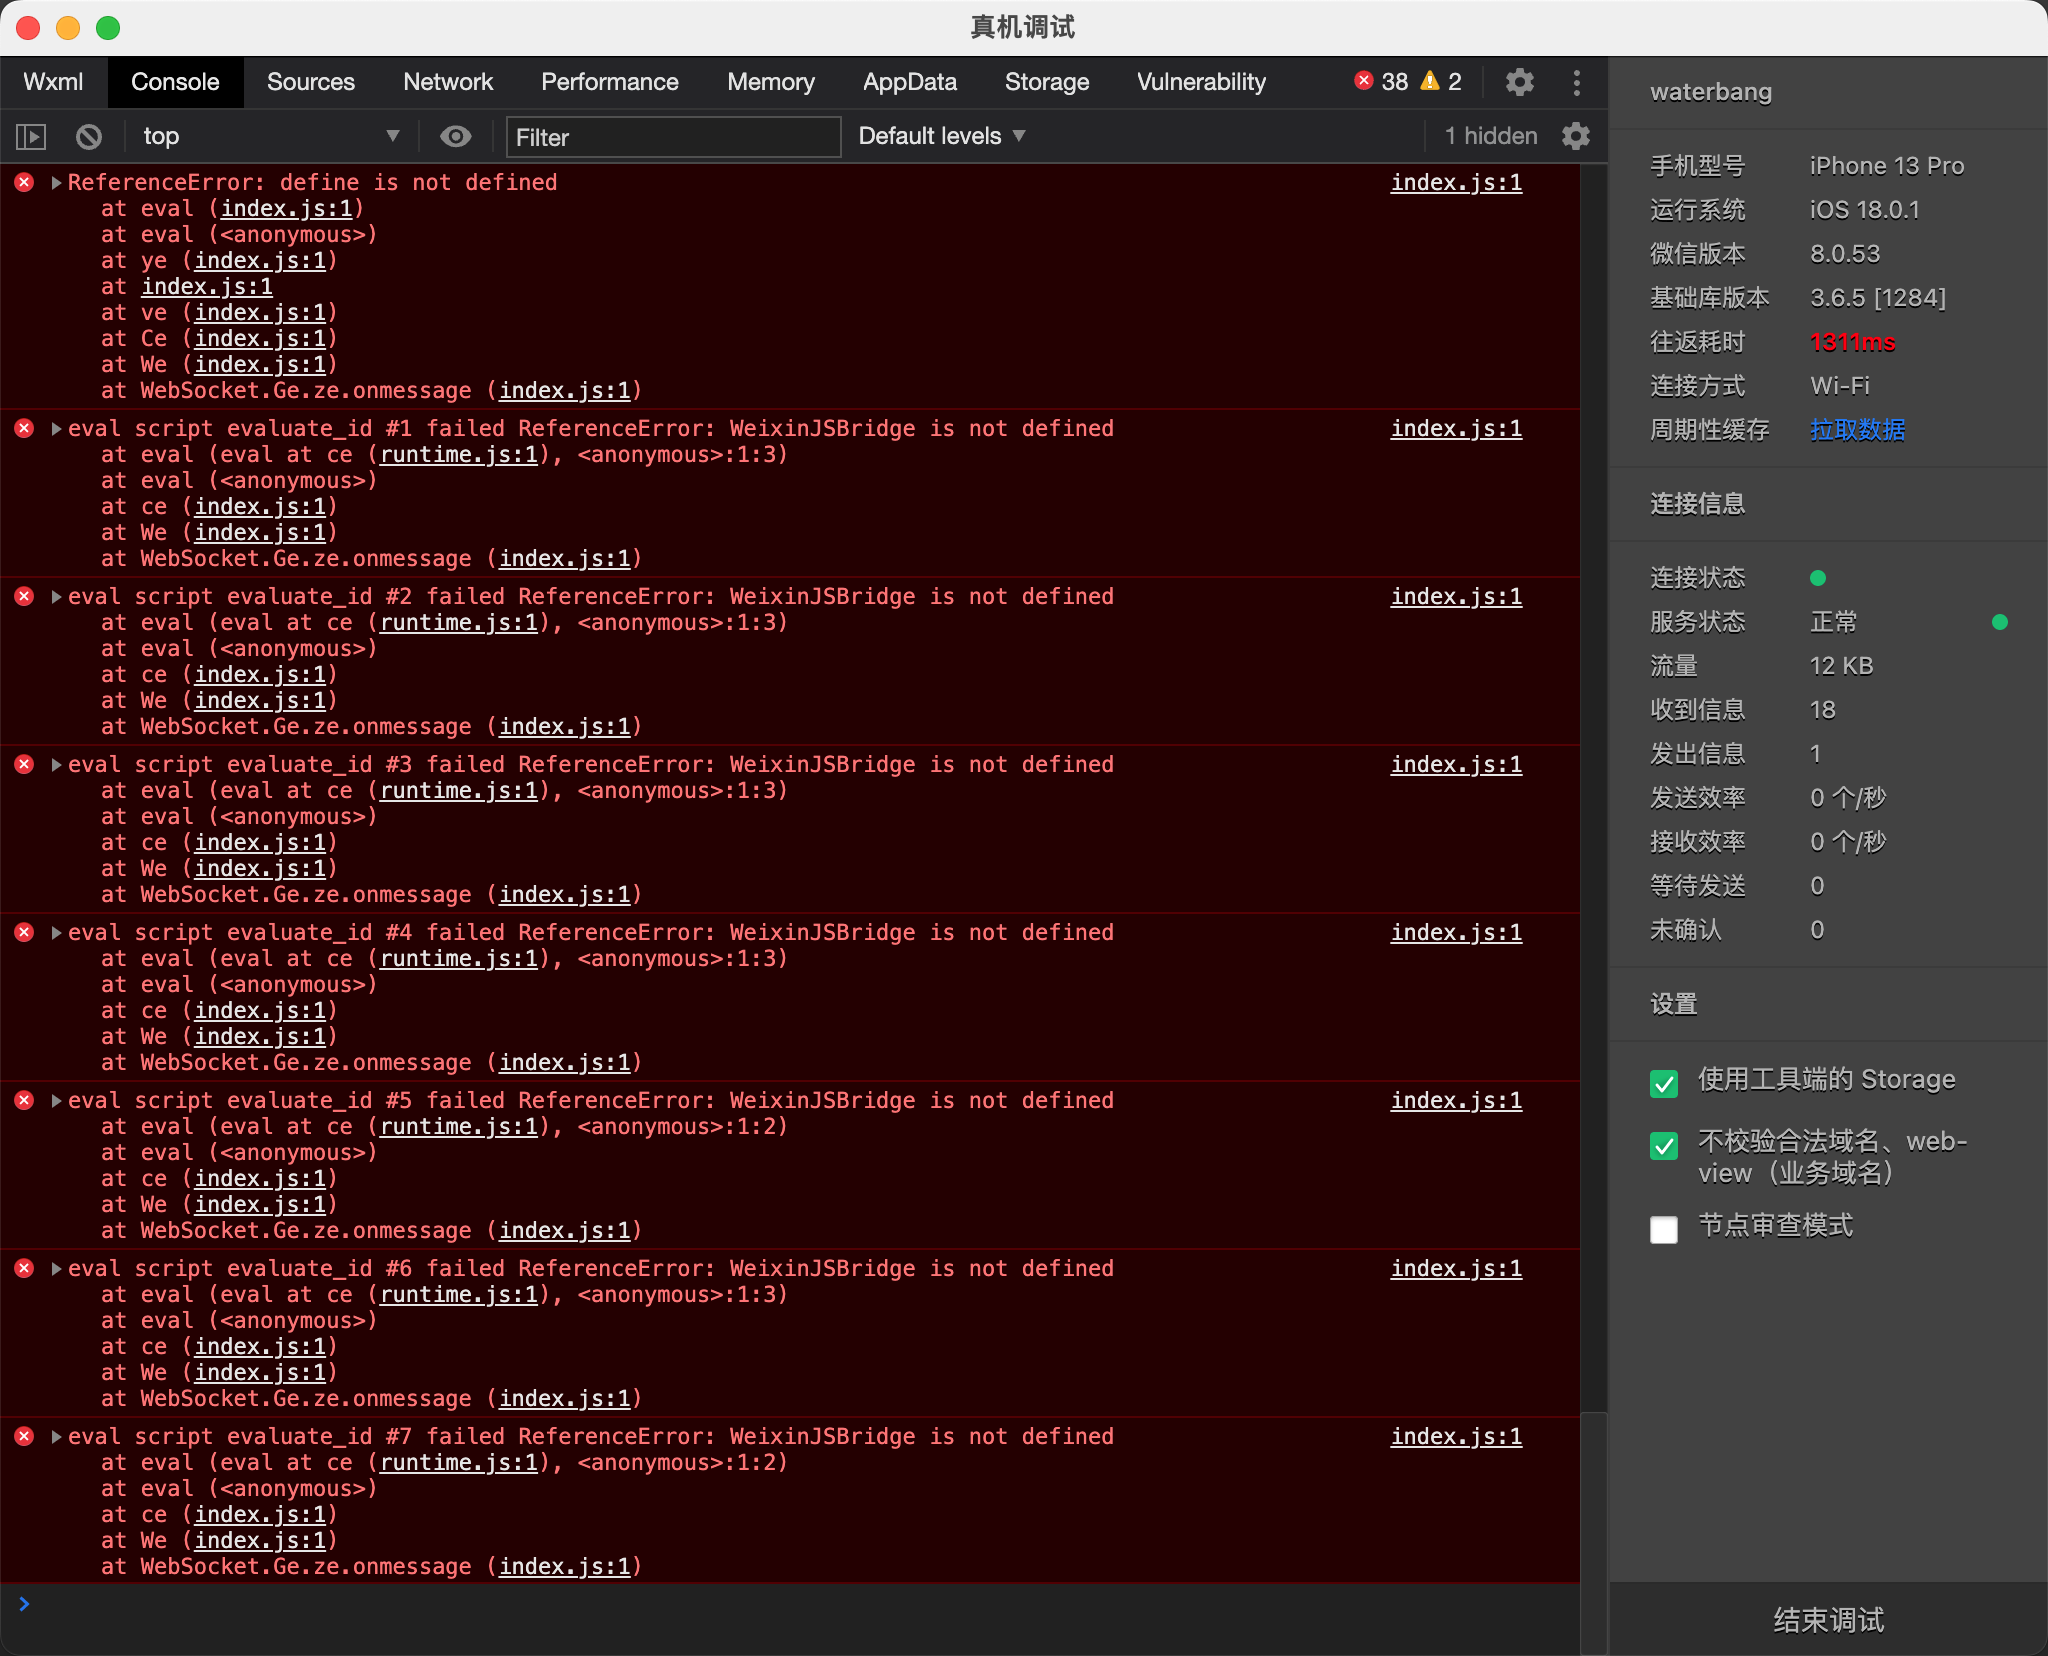This screenshot has width=2048, height=1656.
Task: Switch to the Network tab
Action: pos(447,82)
